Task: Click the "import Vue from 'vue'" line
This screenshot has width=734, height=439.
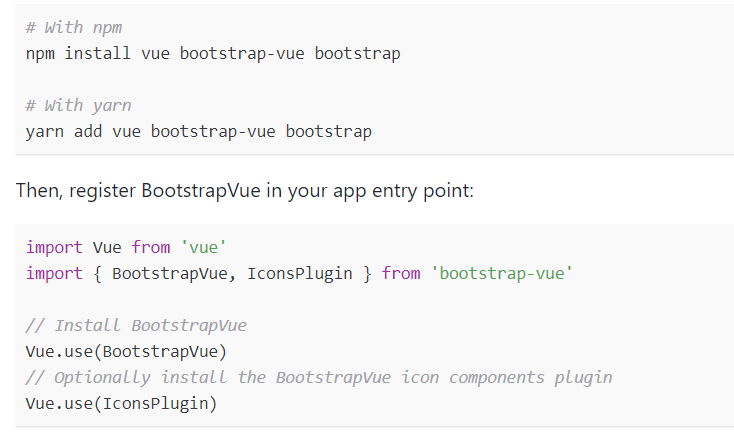Action: 126,247
